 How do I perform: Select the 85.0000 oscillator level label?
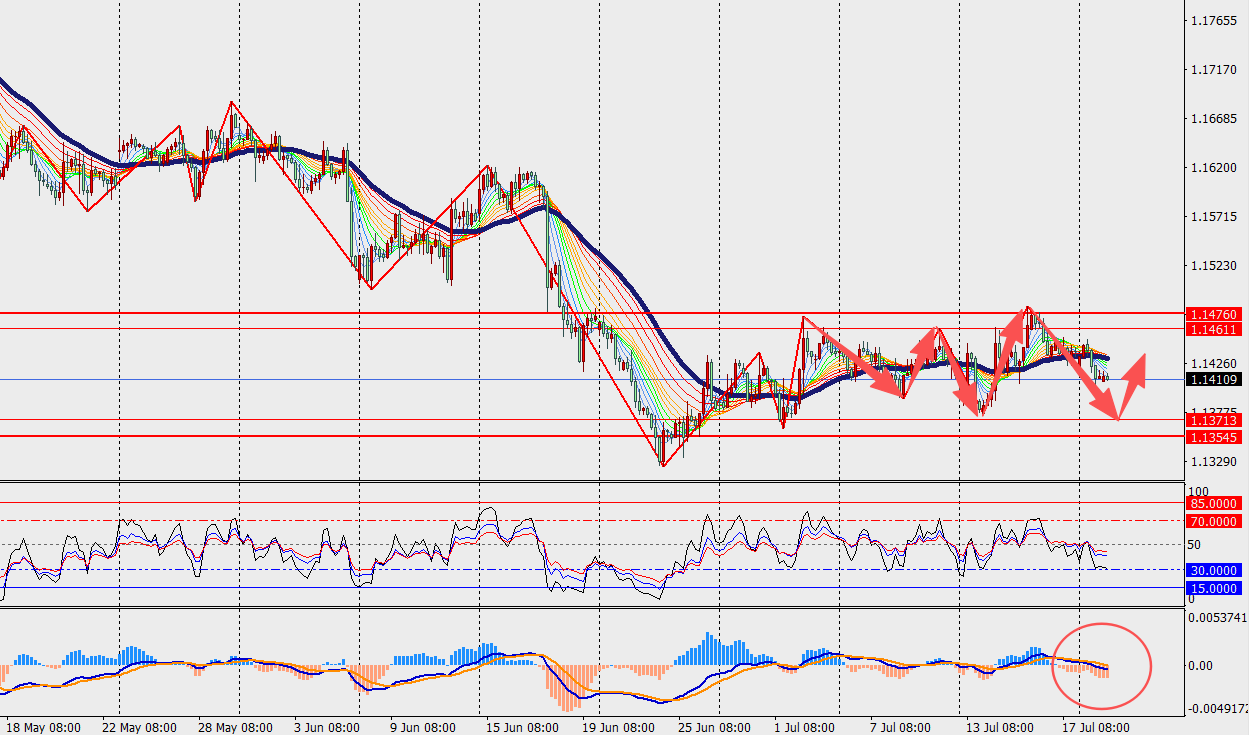1215,503
